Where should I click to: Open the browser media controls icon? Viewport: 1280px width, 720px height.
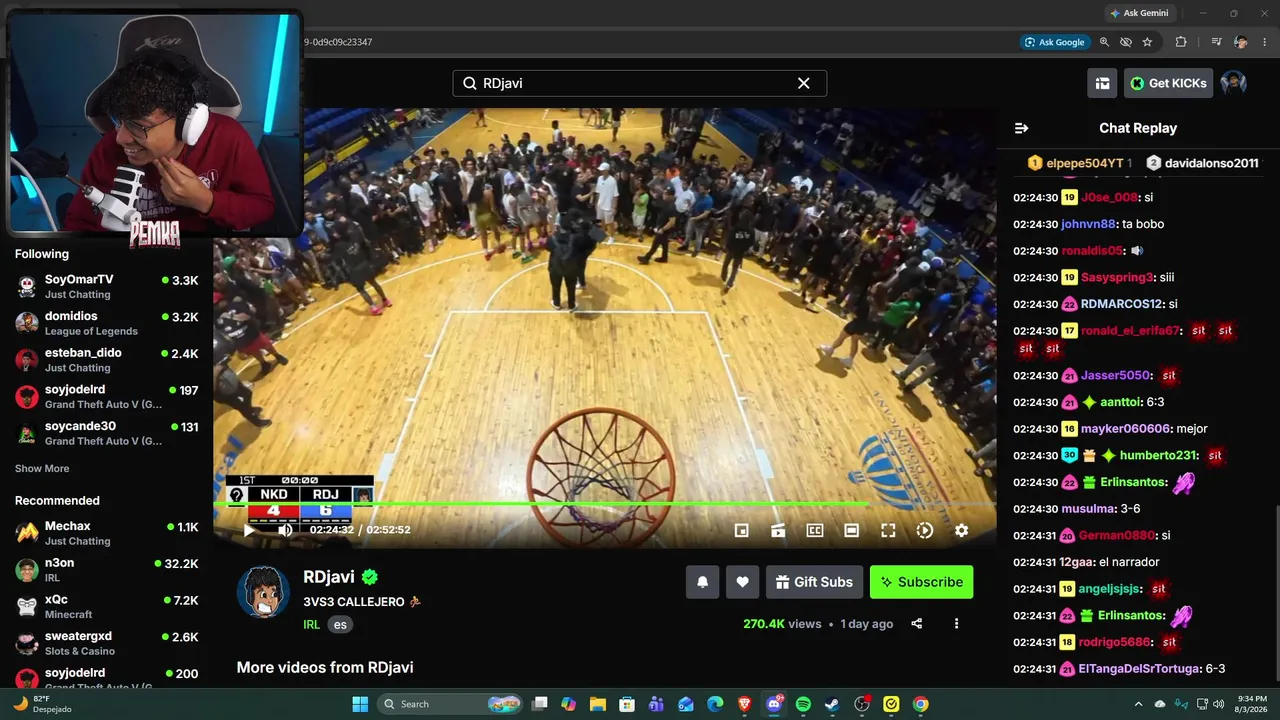(1216, 42)
